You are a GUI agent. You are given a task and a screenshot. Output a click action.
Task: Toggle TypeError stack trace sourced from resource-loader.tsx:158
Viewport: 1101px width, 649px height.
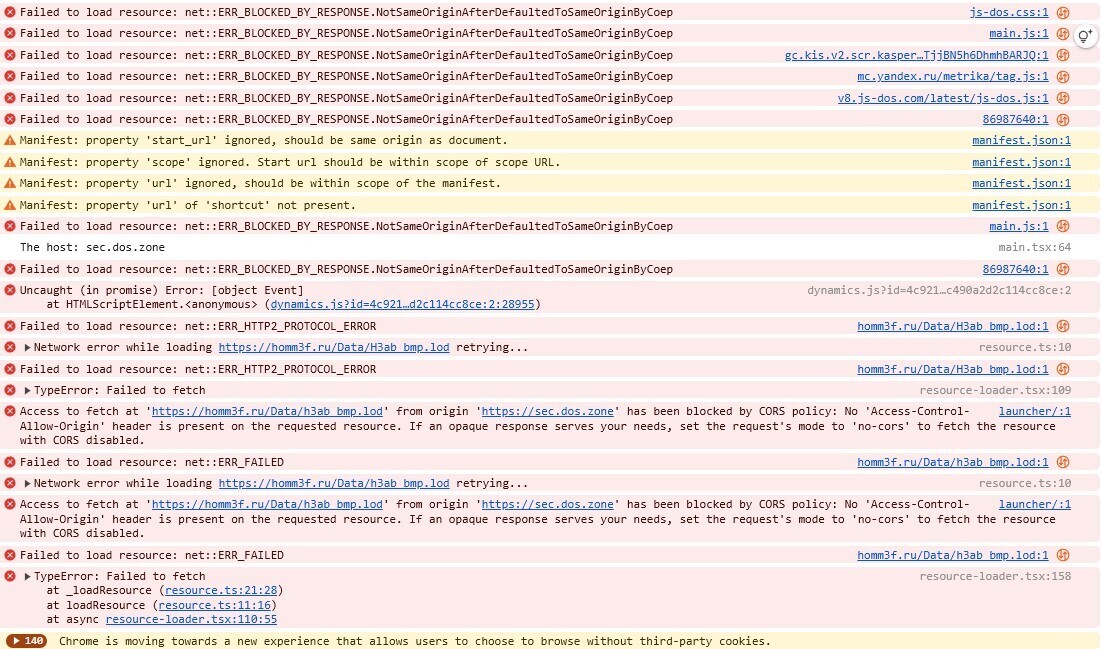tap(27, 577)
